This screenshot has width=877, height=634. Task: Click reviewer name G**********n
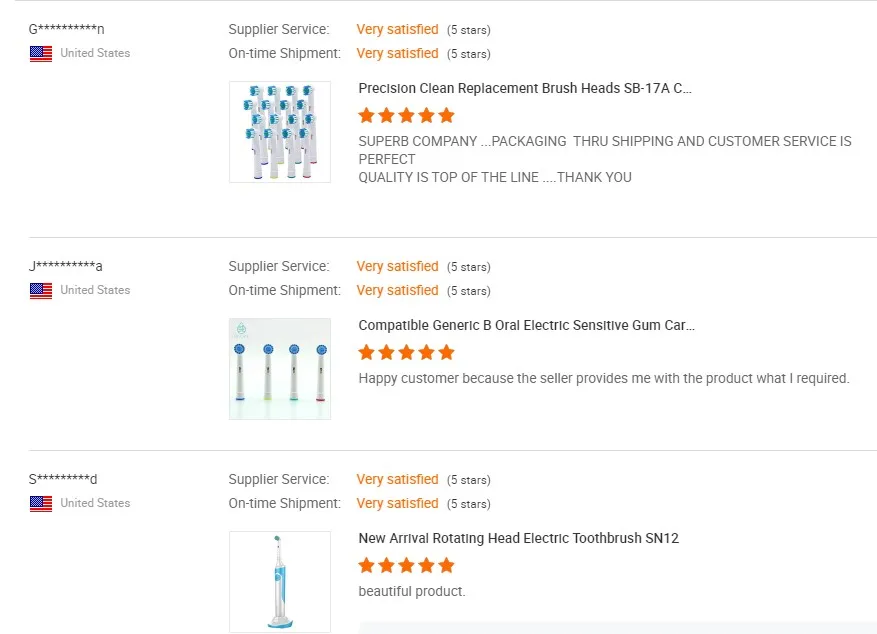(x=66, y=29)
